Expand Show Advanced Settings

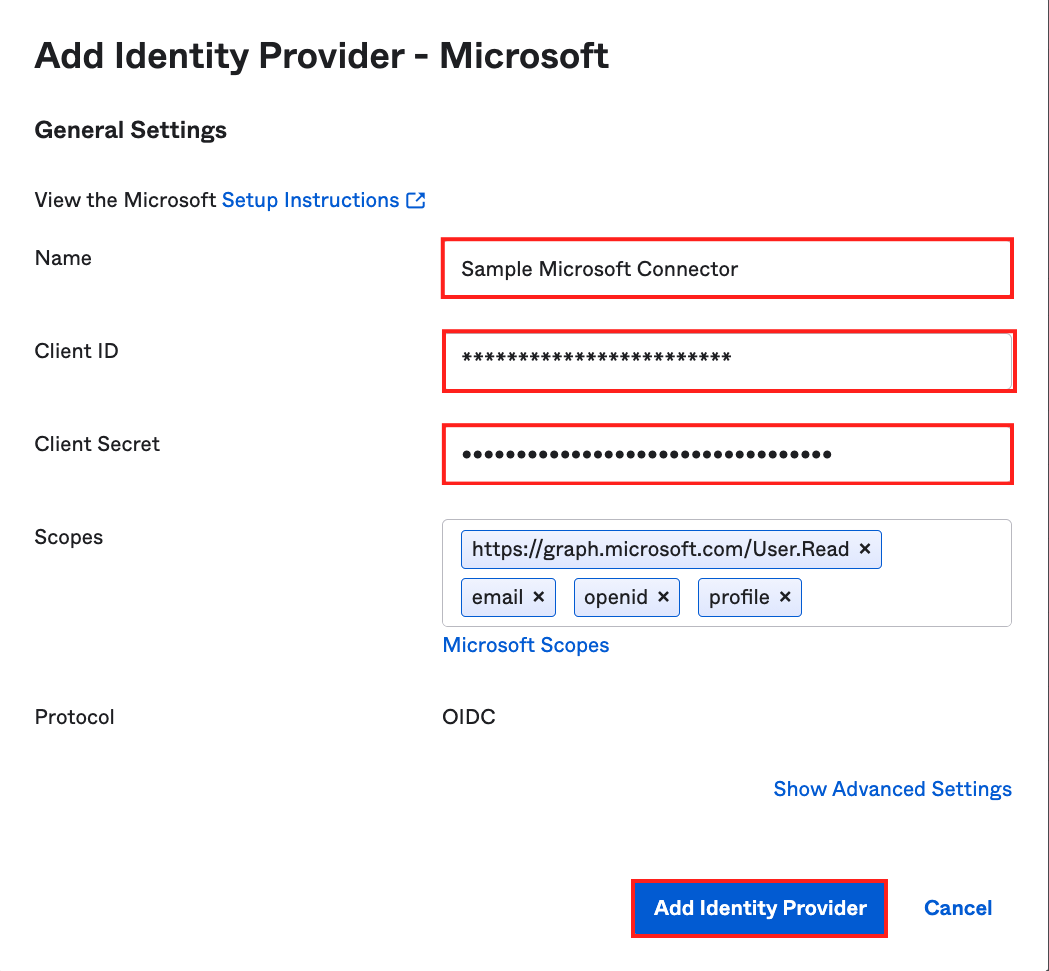pos(892,789)
